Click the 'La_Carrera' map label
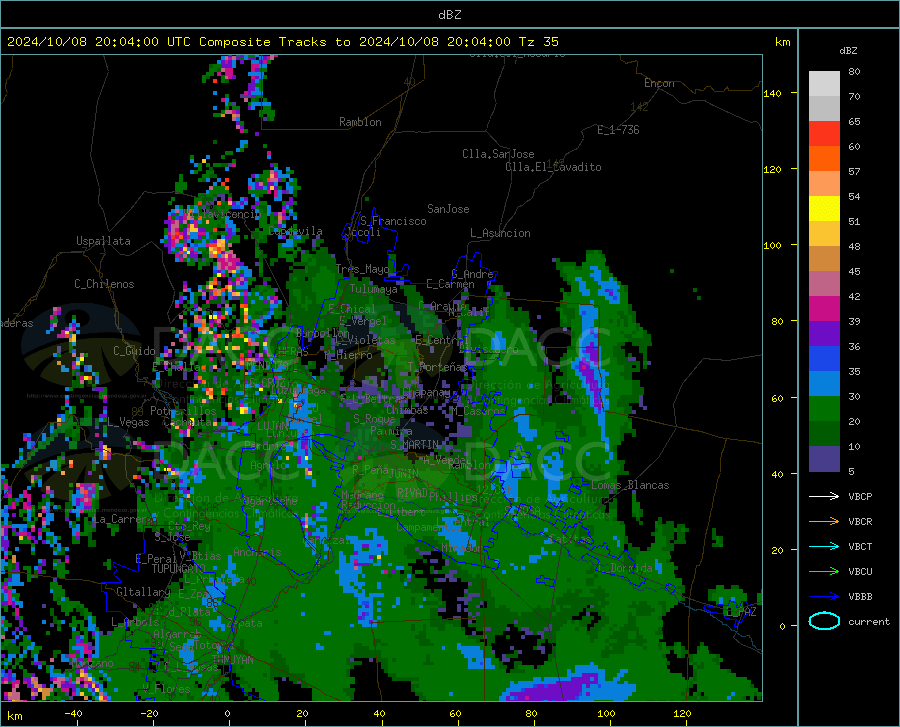 [123, 519]
